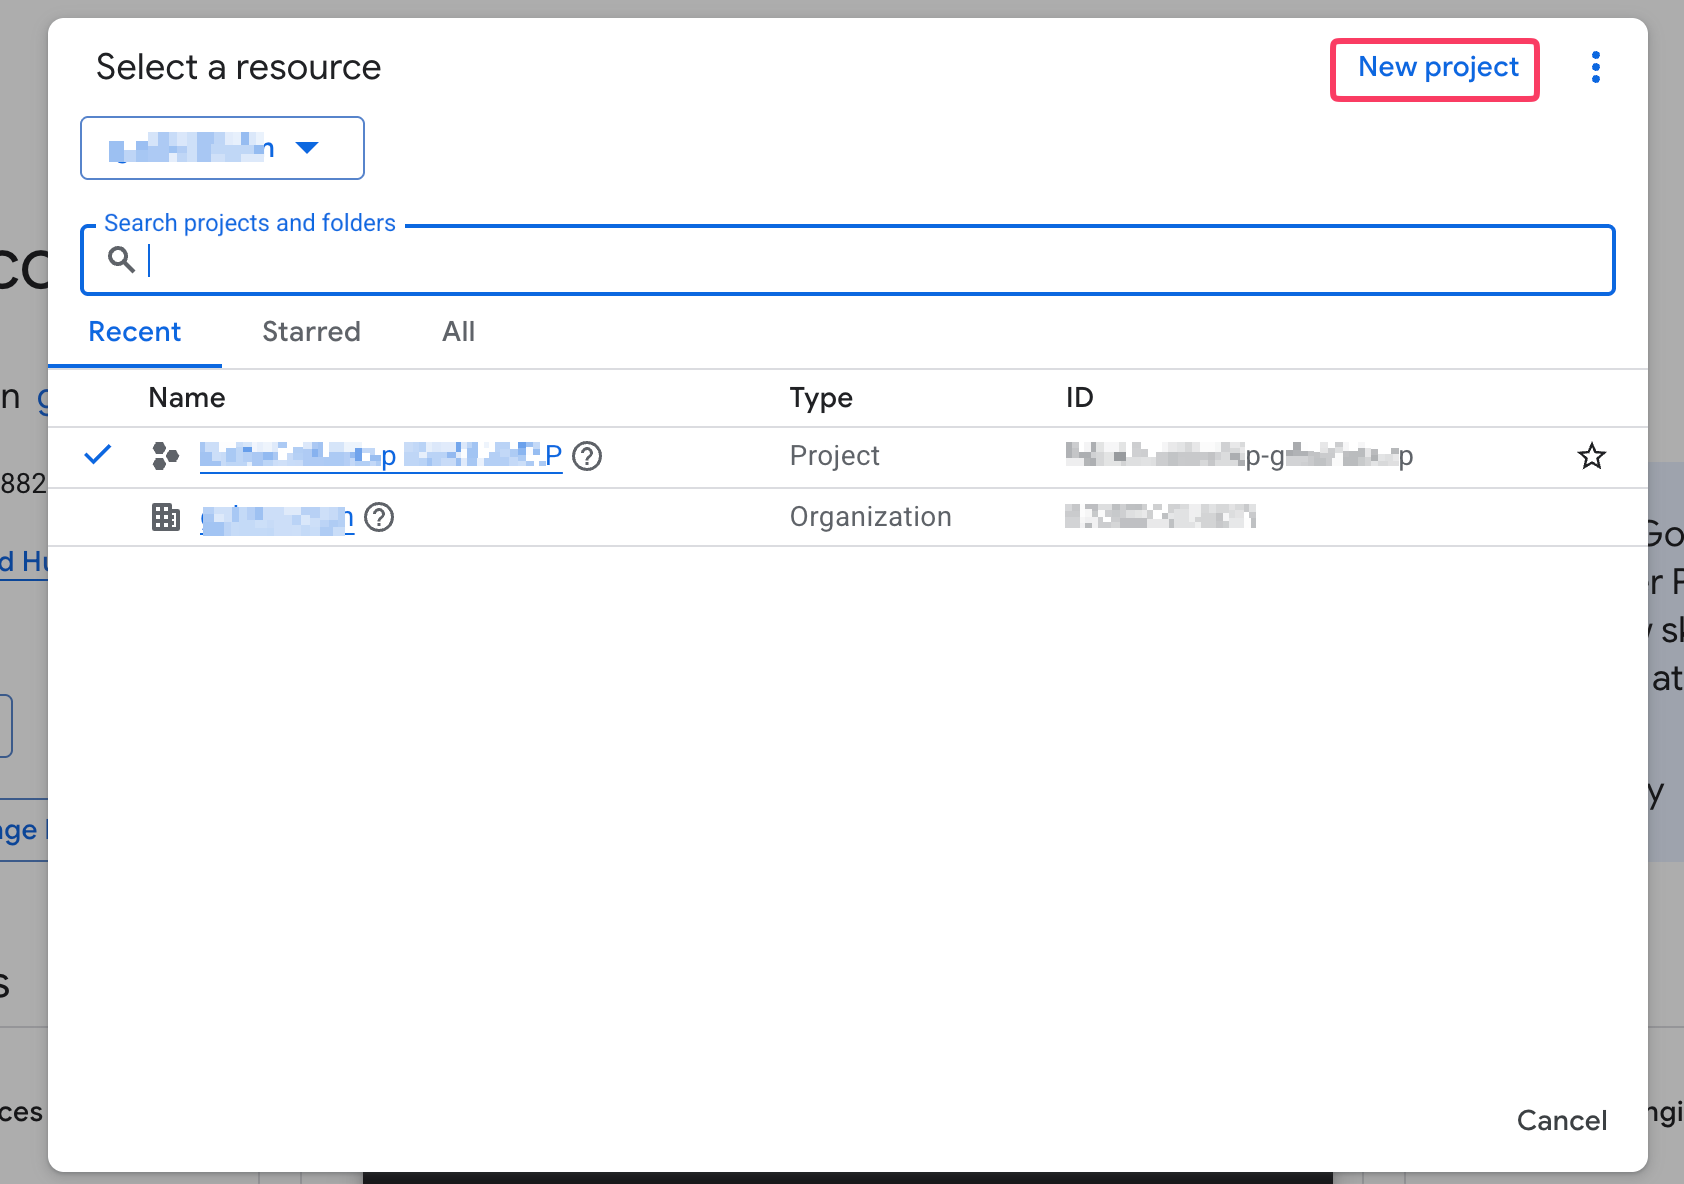Focus the Search projects and folders field
Viewport: 1684px width, 1184px height.
(x=860, y=260)
